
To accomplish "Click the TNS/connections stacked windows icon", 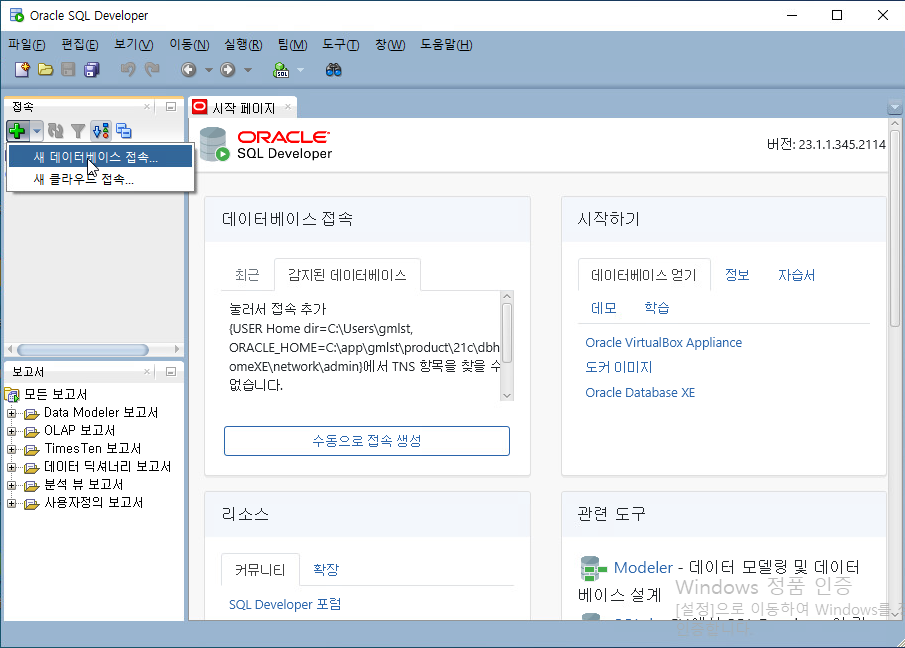I will 124,131.
